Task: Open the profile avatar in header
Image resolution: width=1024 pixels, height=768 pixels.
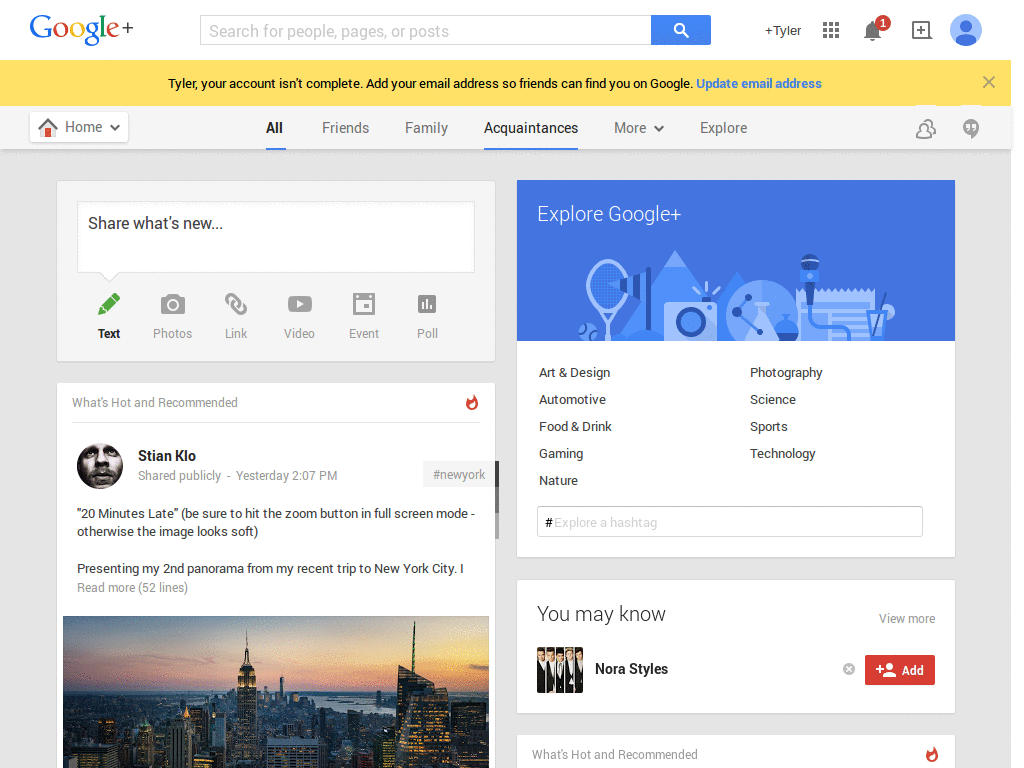Action: point(965,30)
